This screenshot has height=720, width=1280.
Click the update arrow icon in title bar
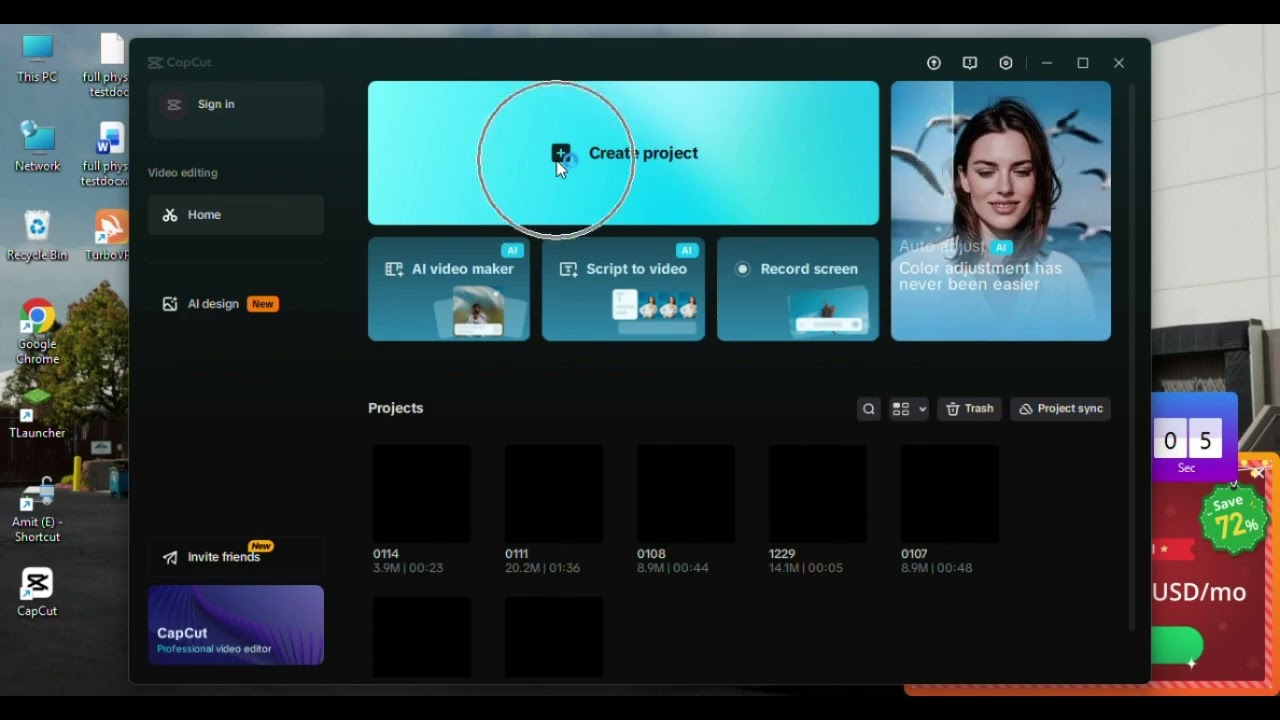[934, 63]
